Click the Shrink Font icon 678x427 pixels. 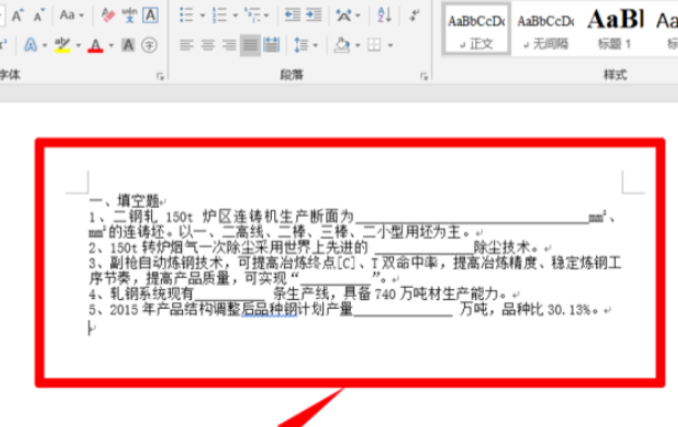(38, 16)
